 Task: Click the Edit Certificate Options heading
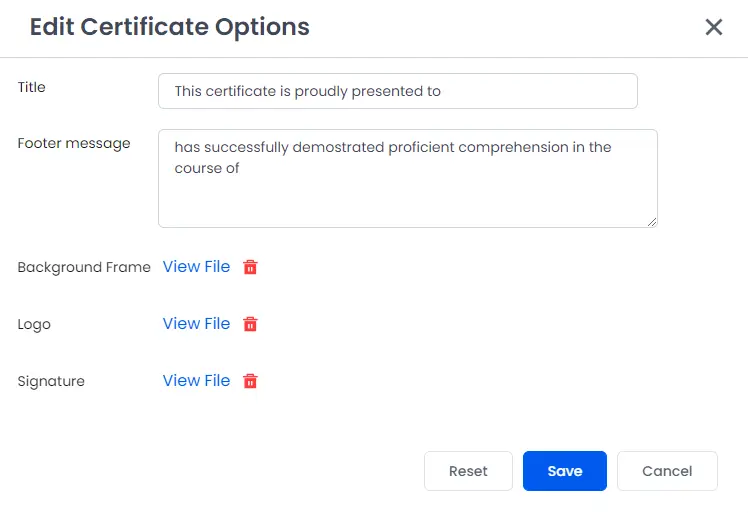tap(170, 27)
